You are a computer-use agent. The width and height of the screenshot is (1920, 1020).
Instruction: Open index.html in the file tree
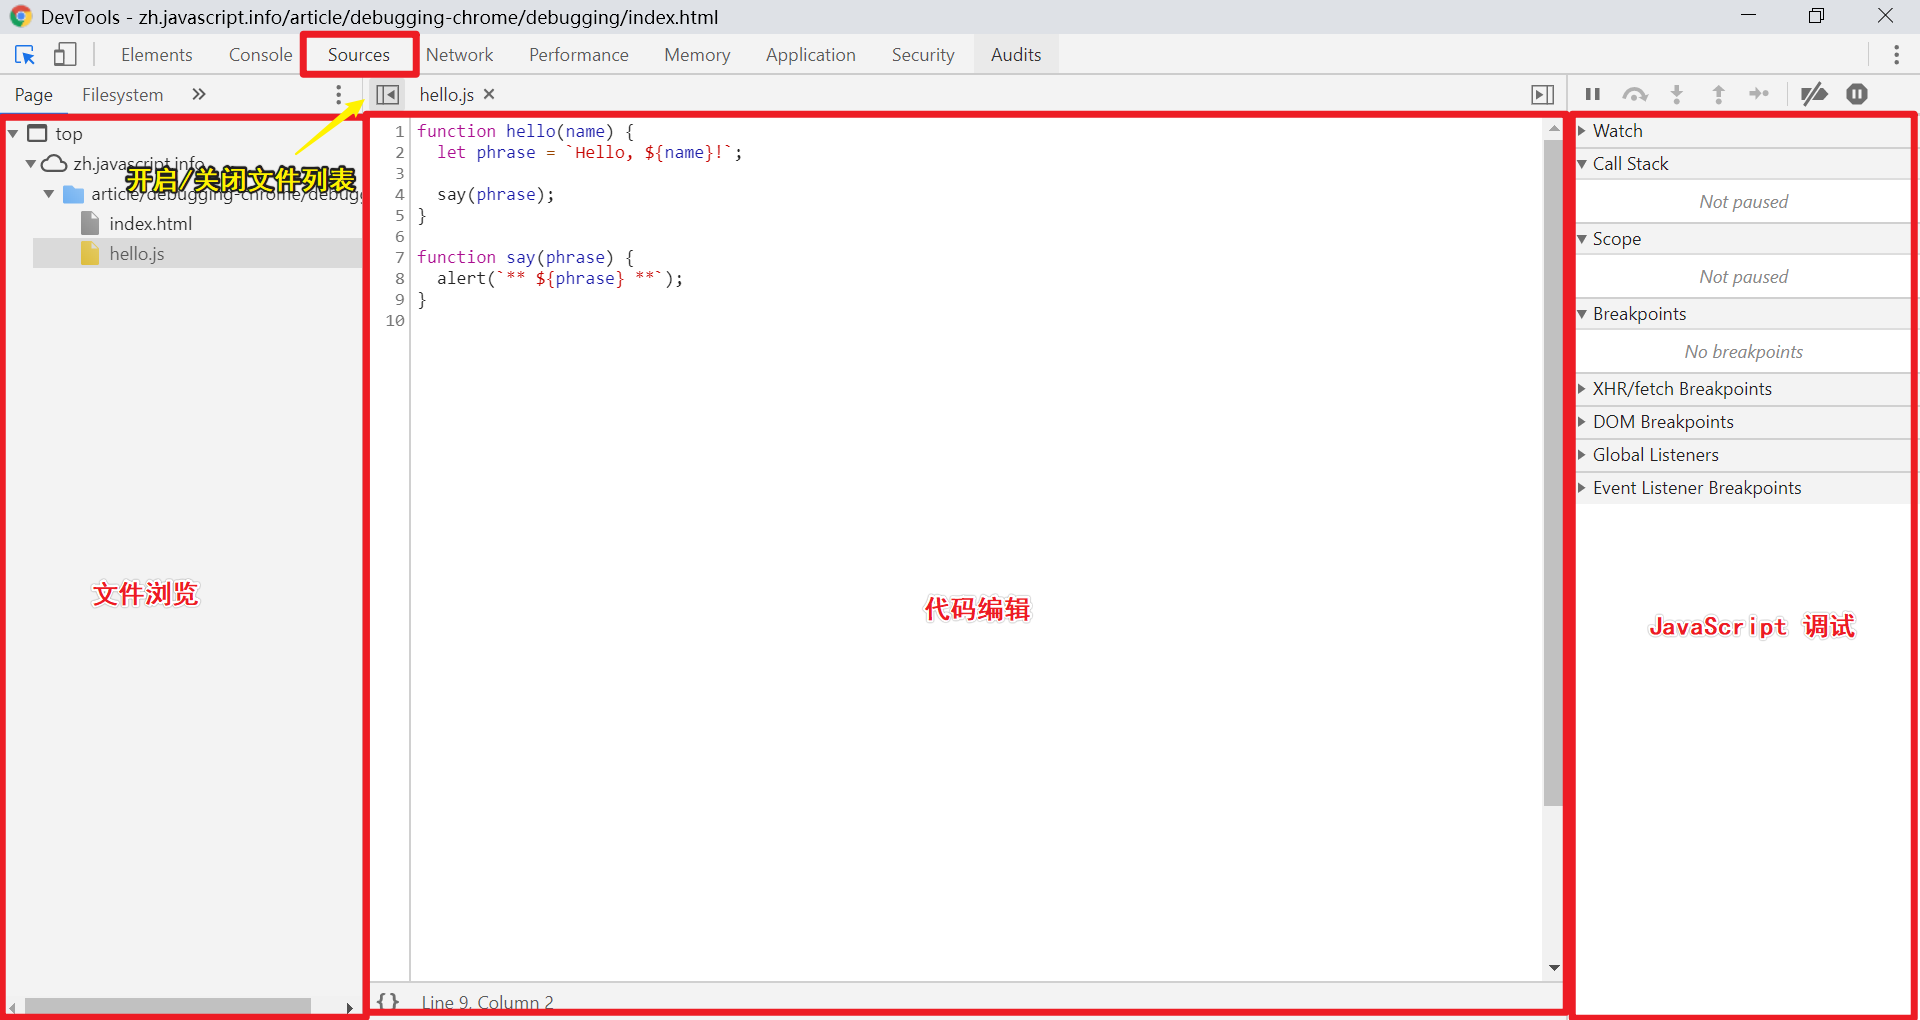pyautogui.click(x=150, y=224)
